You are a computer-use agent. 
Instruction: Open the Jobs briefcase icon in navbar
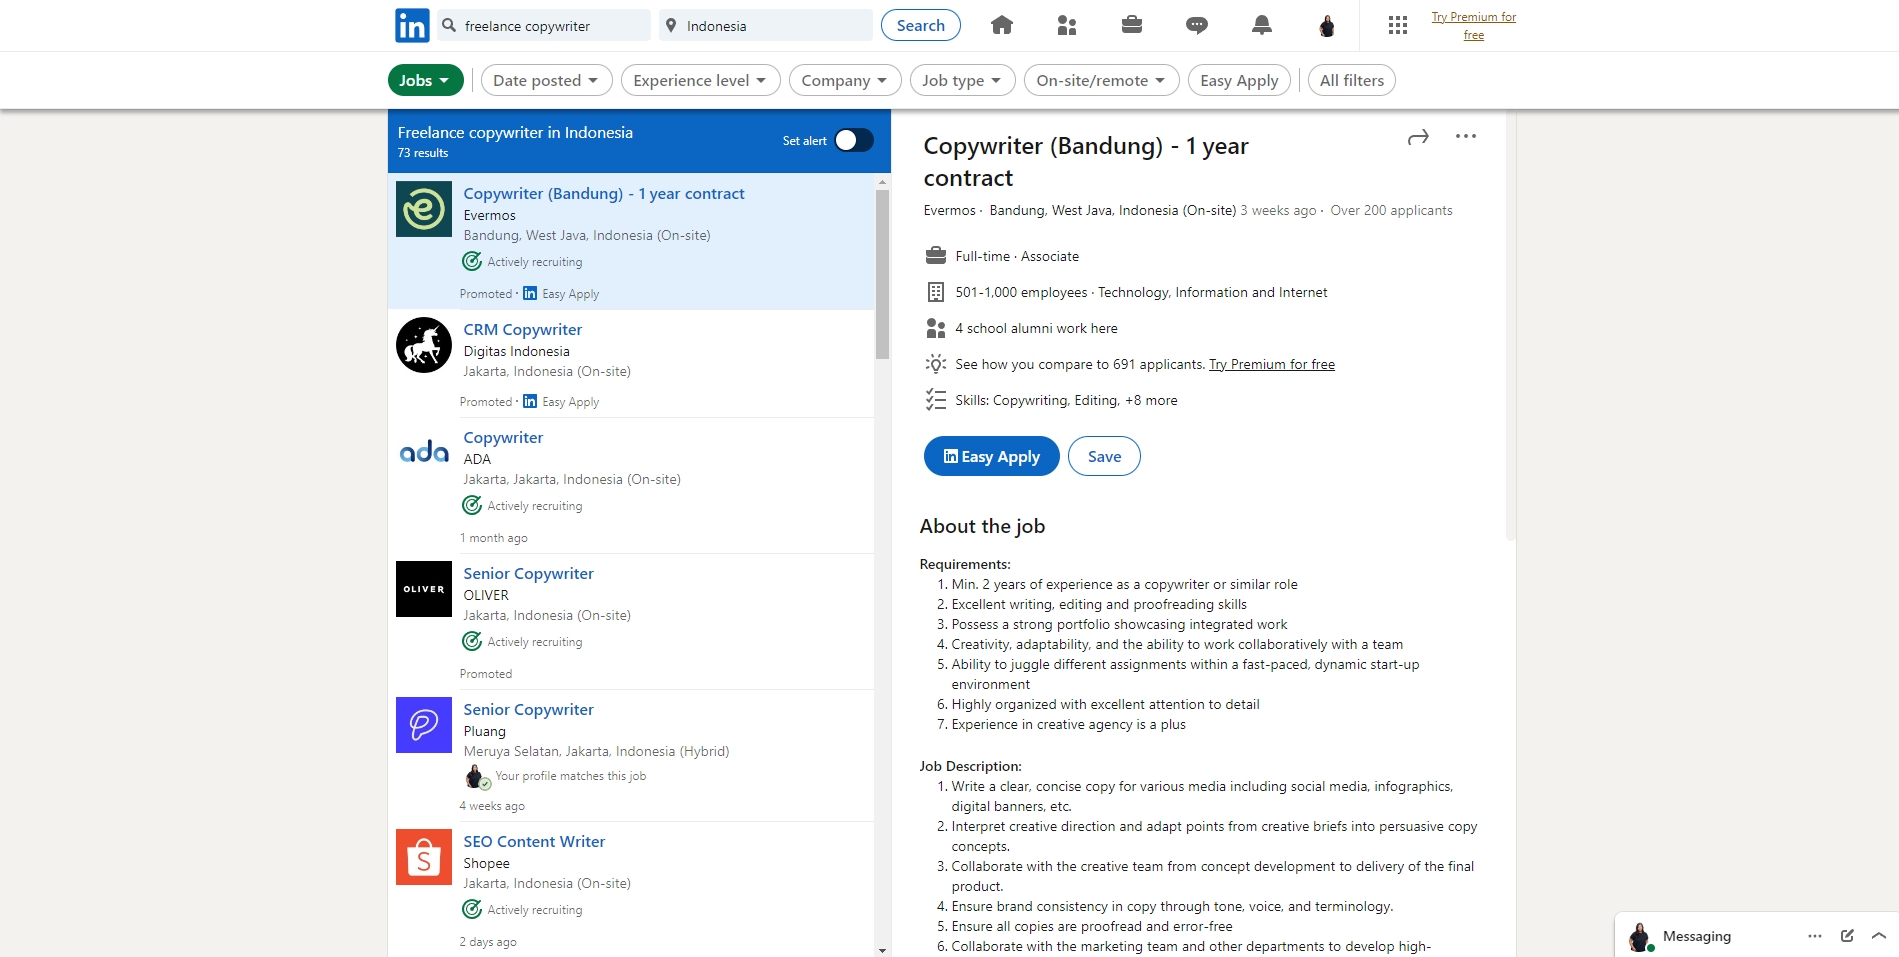pyautogui.click(x=1132, y=25)
